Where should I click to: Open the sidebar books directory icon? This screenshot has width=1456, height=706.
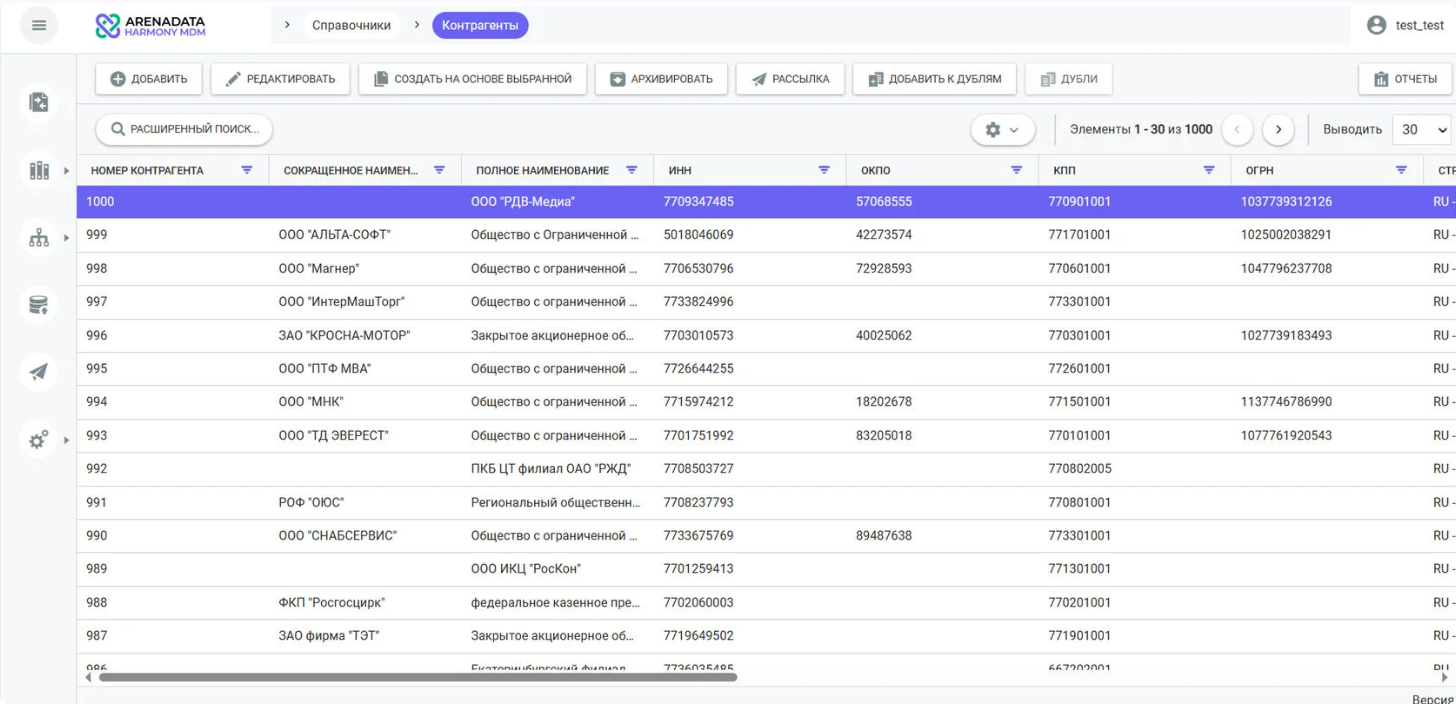click(x=38, y=170)
